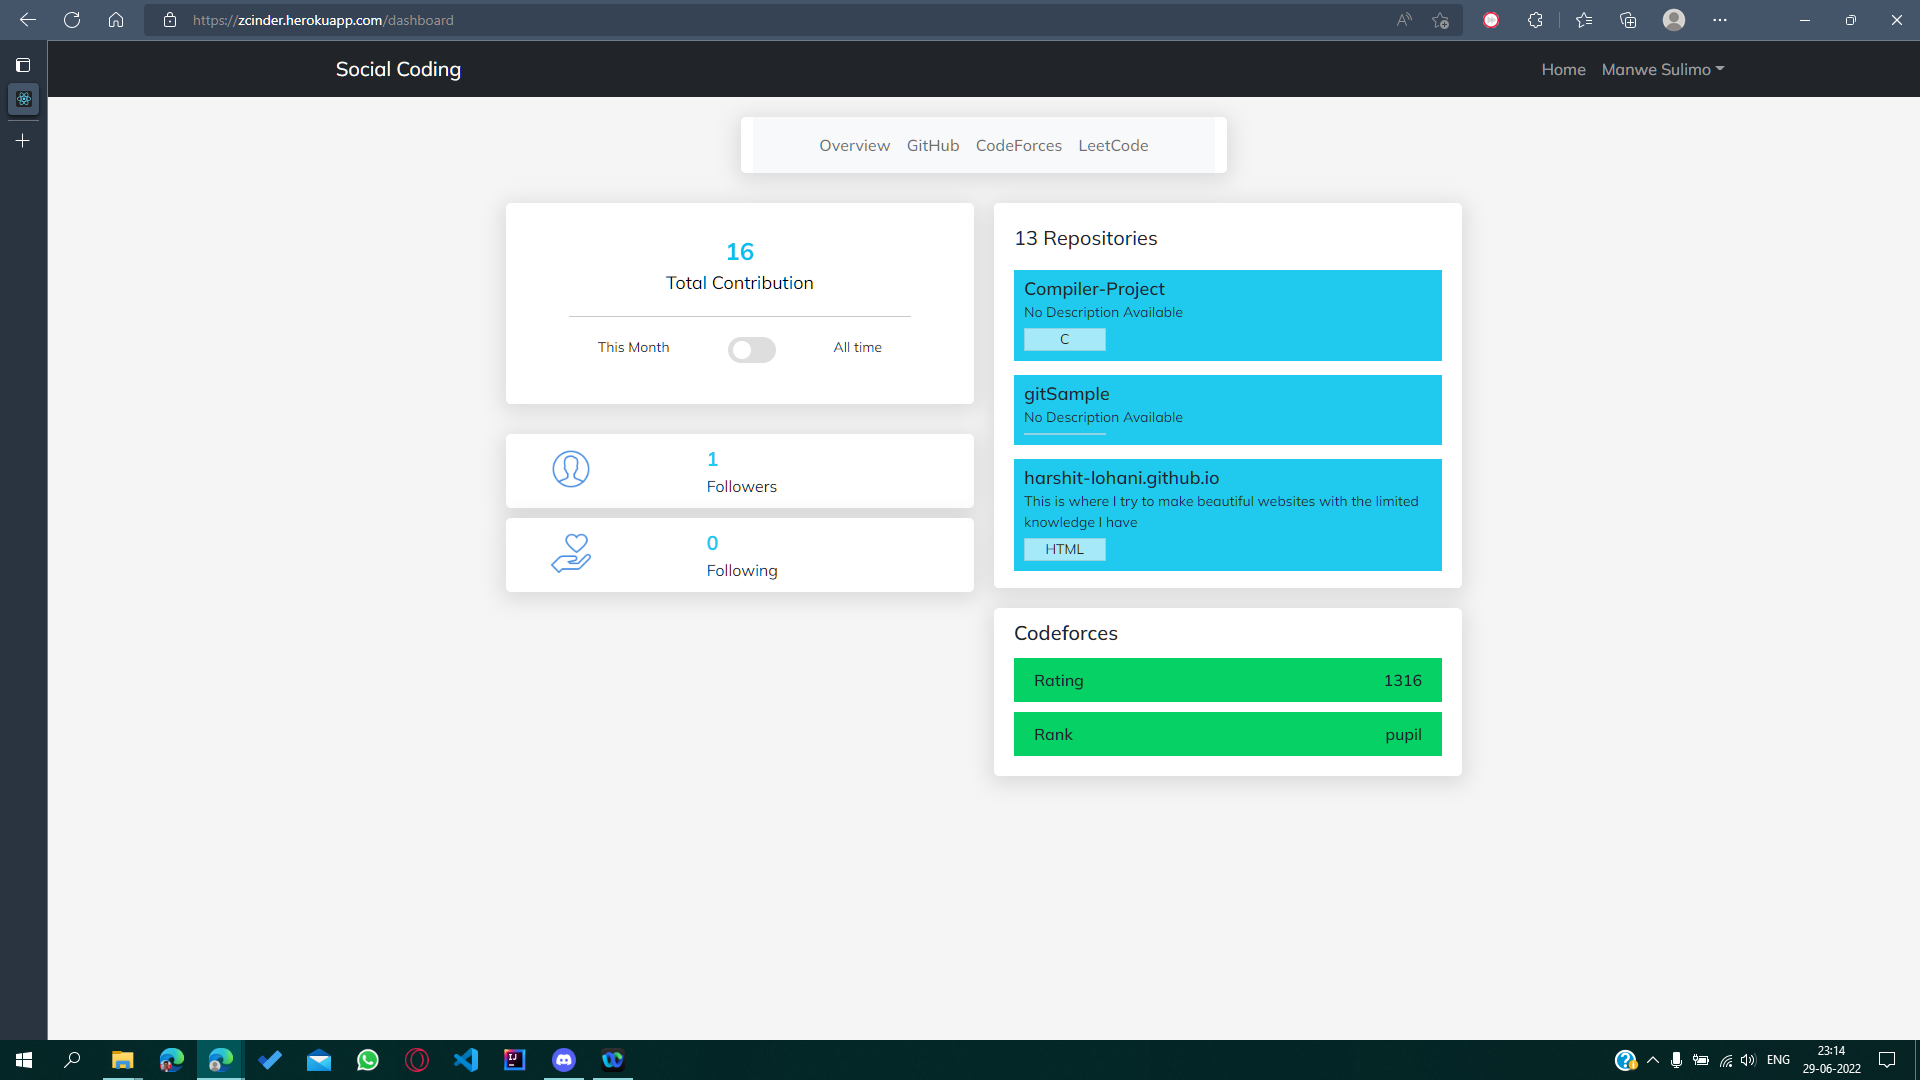Add this page to favorites
This screenshot has height=1080, width=1920.
(x=1440, y=19)
